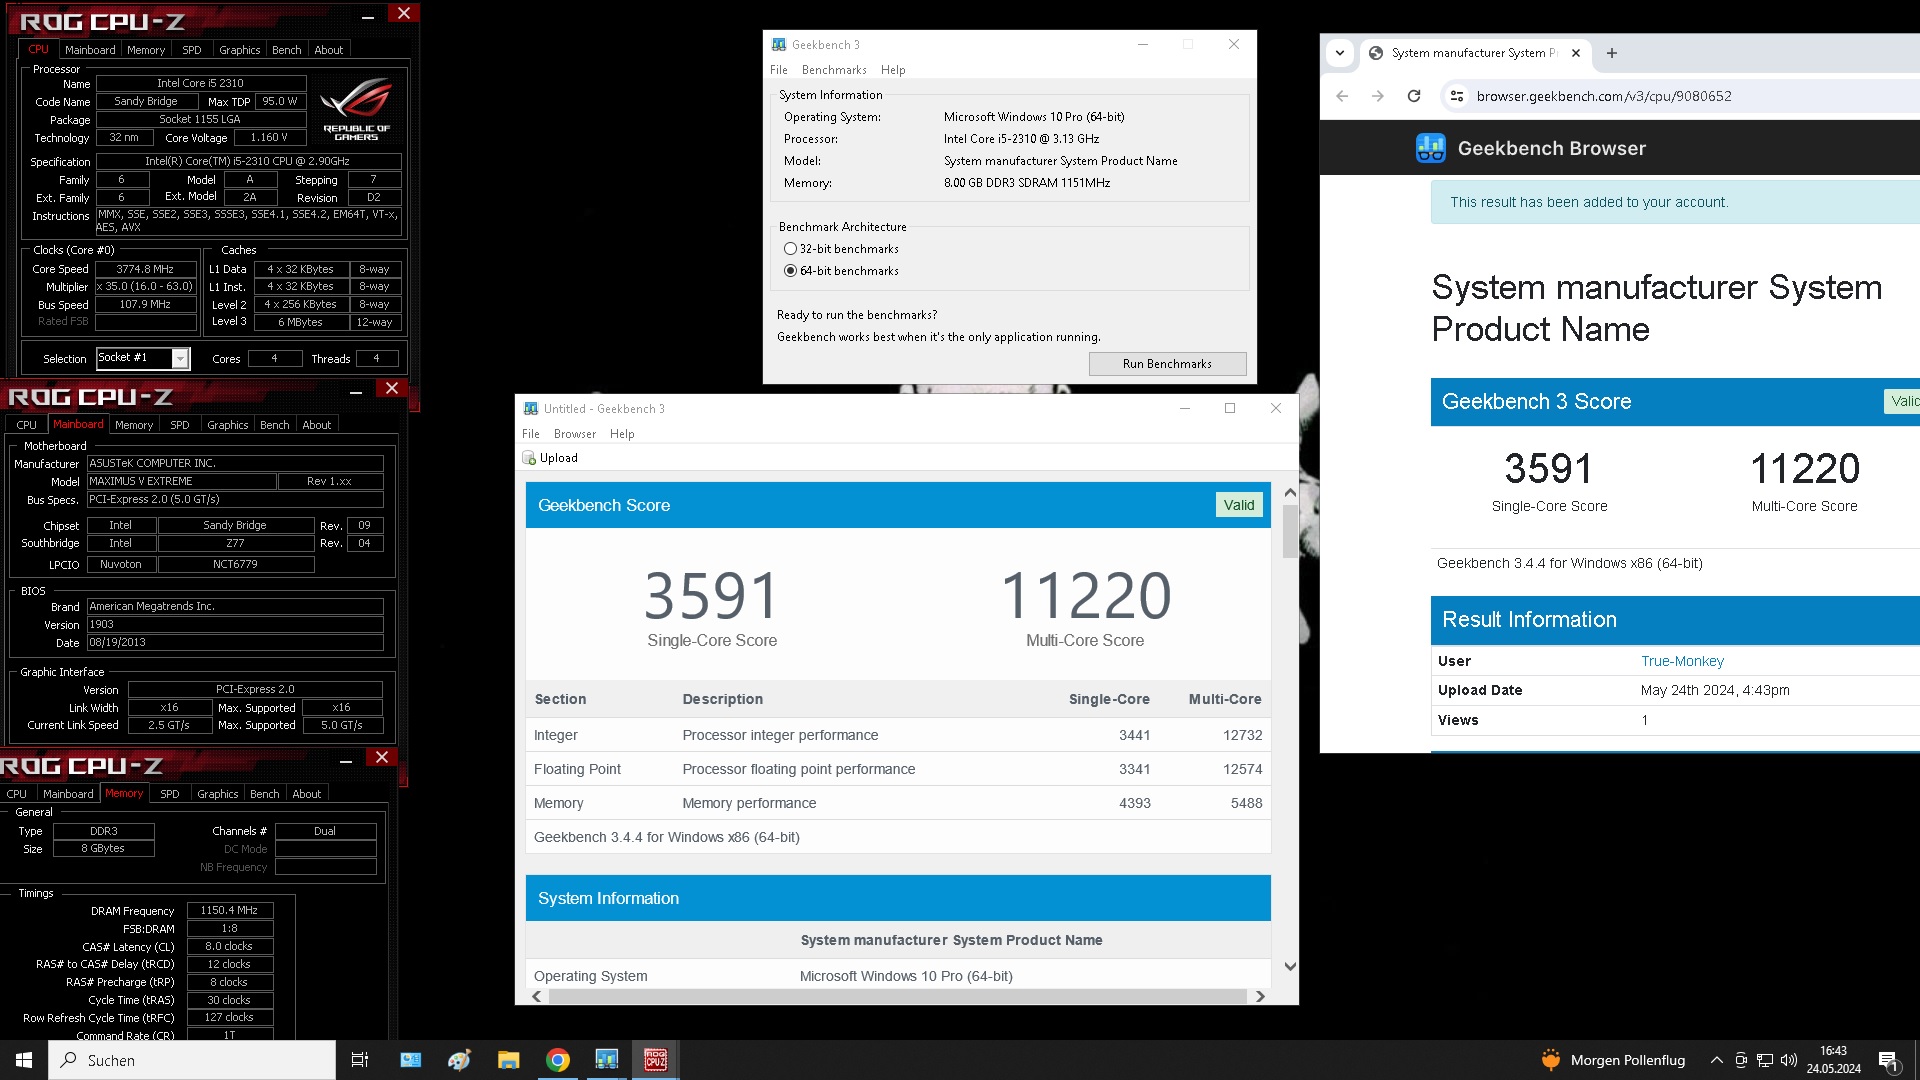Open the SPD tab in bottom CPU-Z window

(x=170, y=794)
